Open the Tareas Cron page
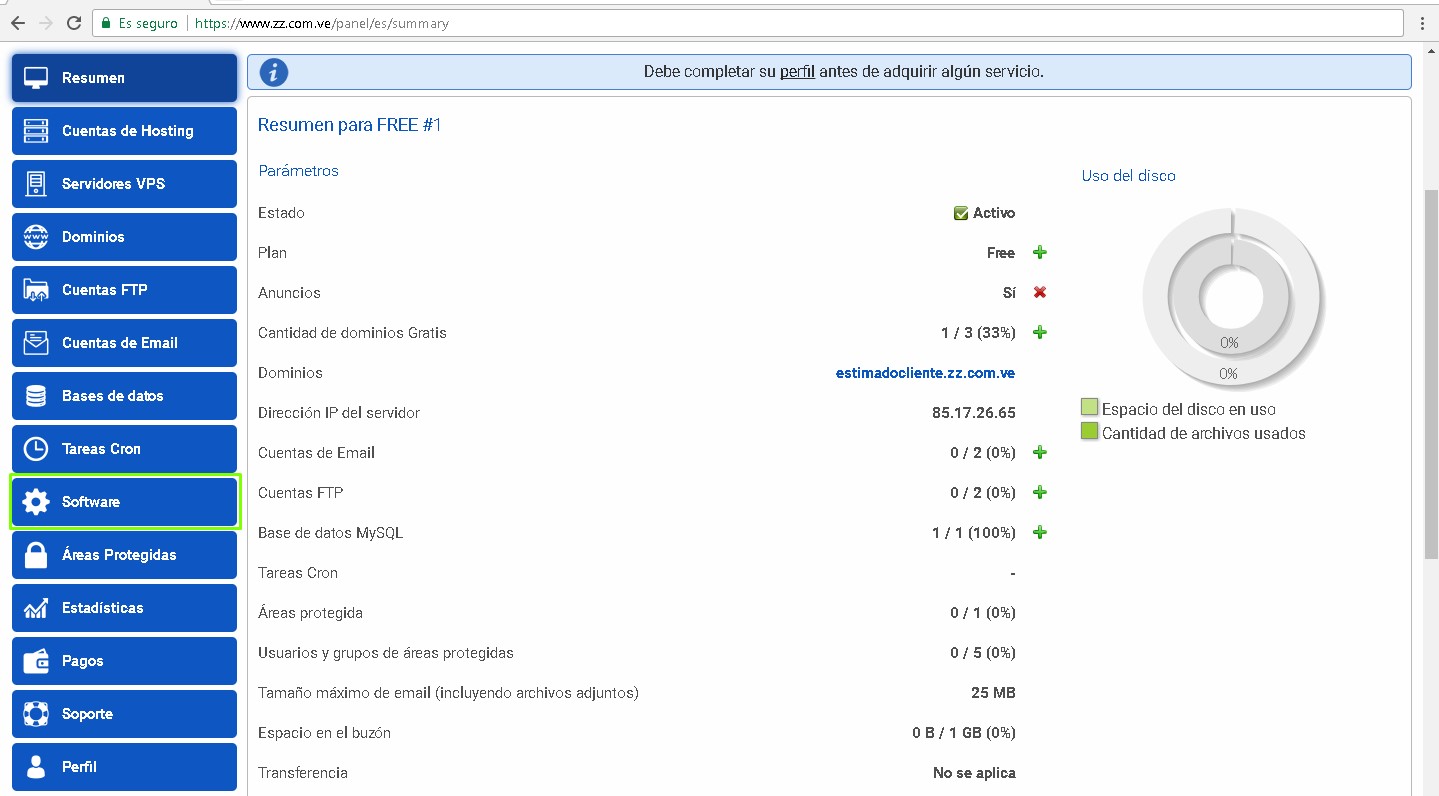This screenshot has height=796, width=1439. click(x=124, y=449)
